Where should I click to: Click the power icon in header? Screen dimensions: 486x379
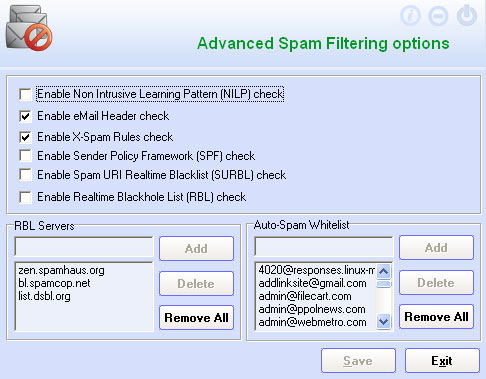point(467,15)
